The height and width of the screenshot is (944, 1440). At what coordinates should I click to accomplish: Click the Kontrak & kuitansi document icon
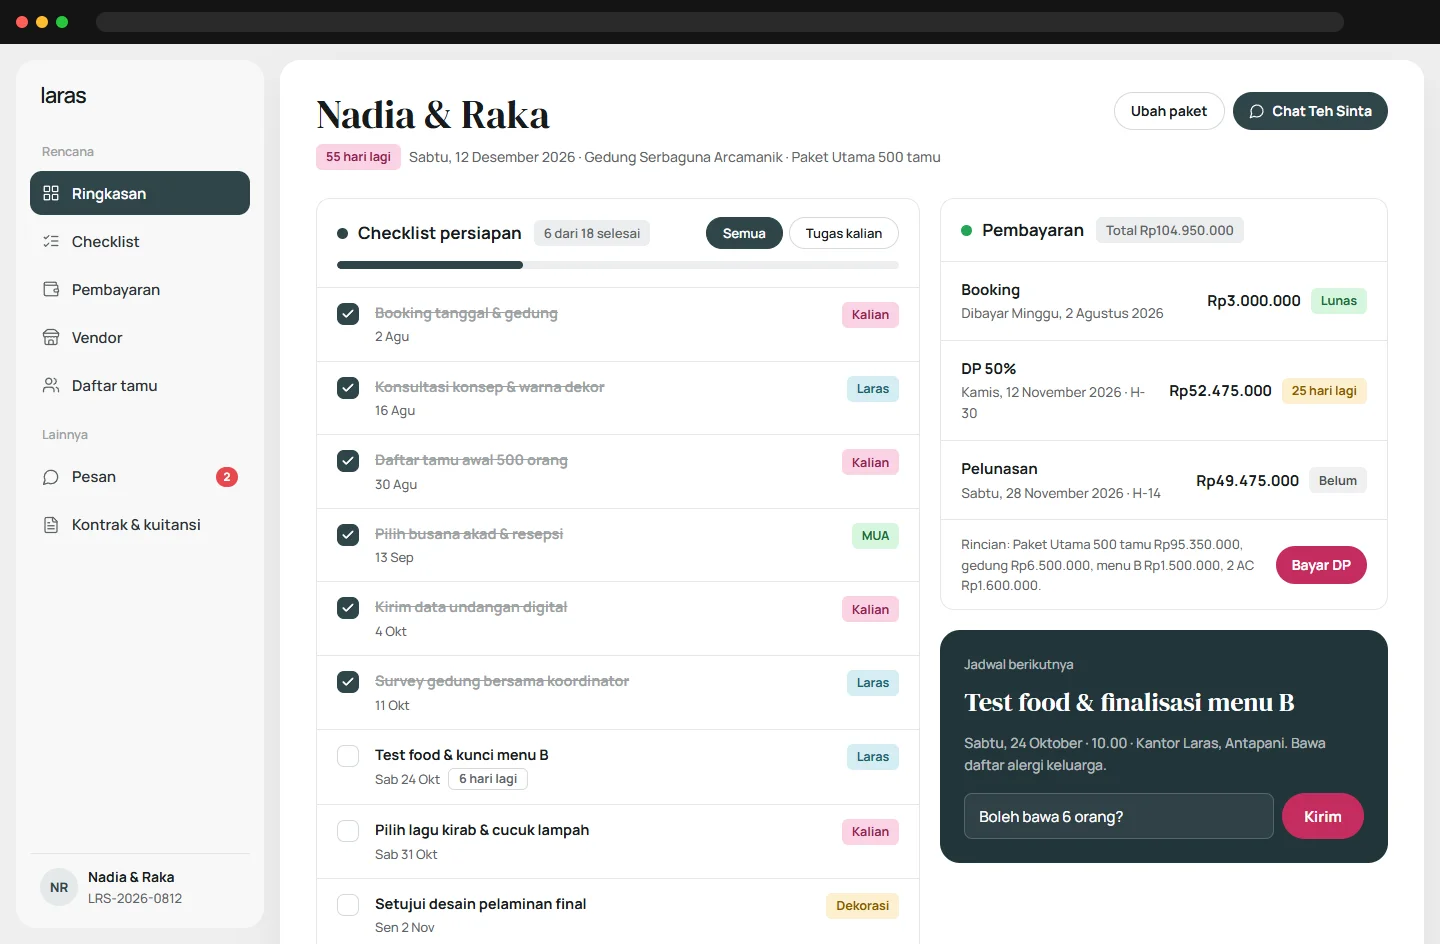(x=51, y=525)
